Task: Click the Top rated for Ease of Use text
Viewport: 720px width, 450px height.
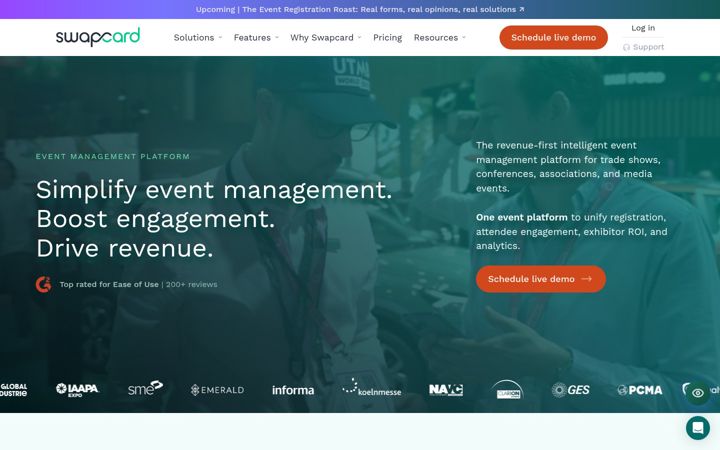Action: (109, 284)
